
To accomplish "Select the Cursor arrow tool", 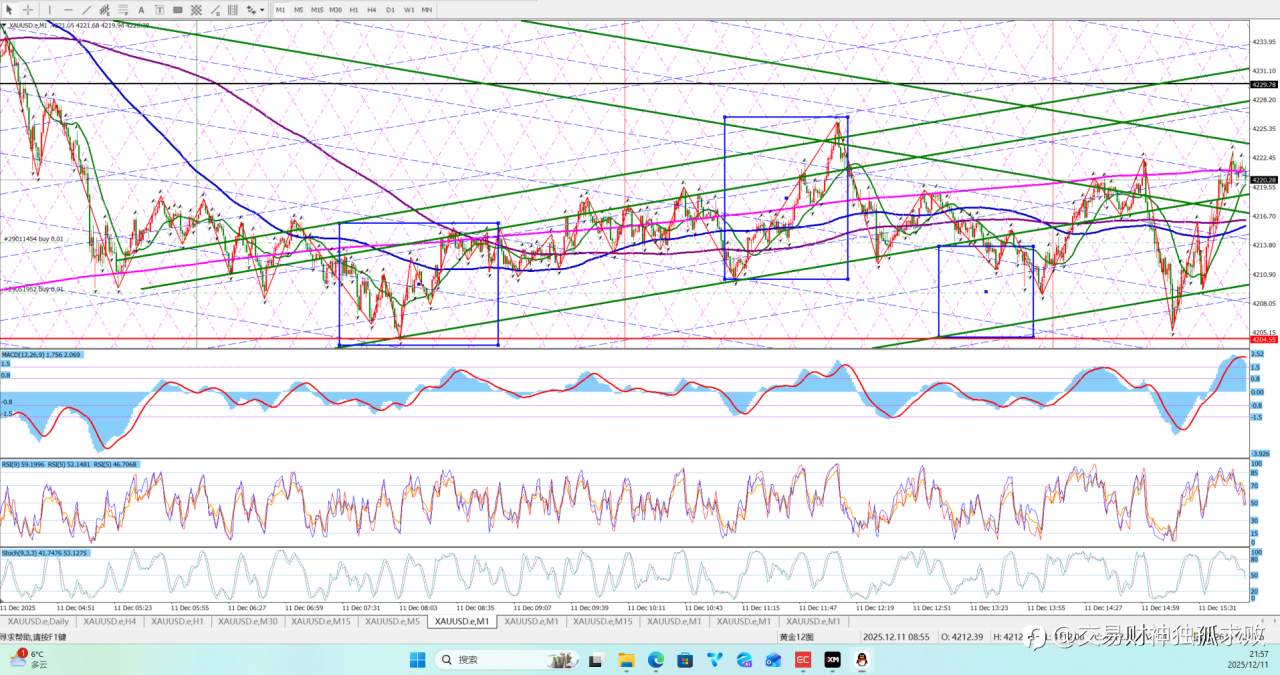I will tap(10, 9).
